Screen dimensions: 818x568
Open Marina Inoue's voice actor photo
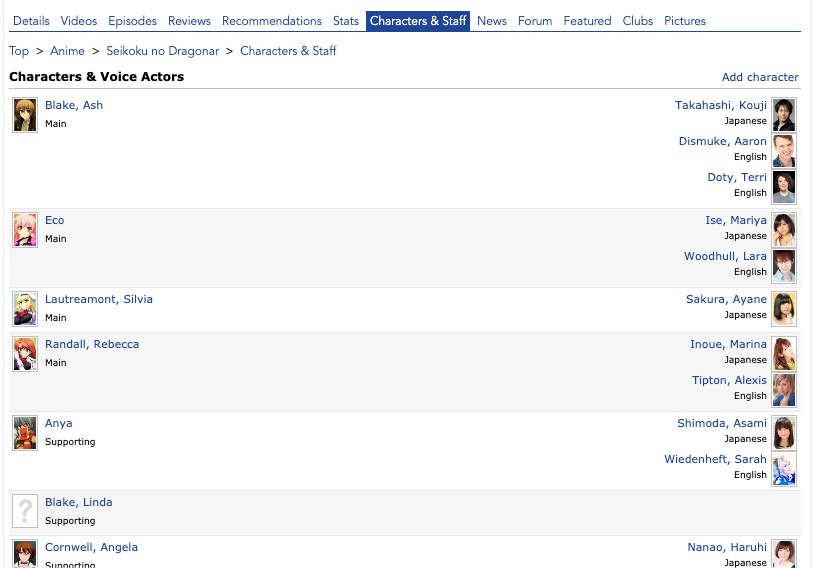(784, 354)
